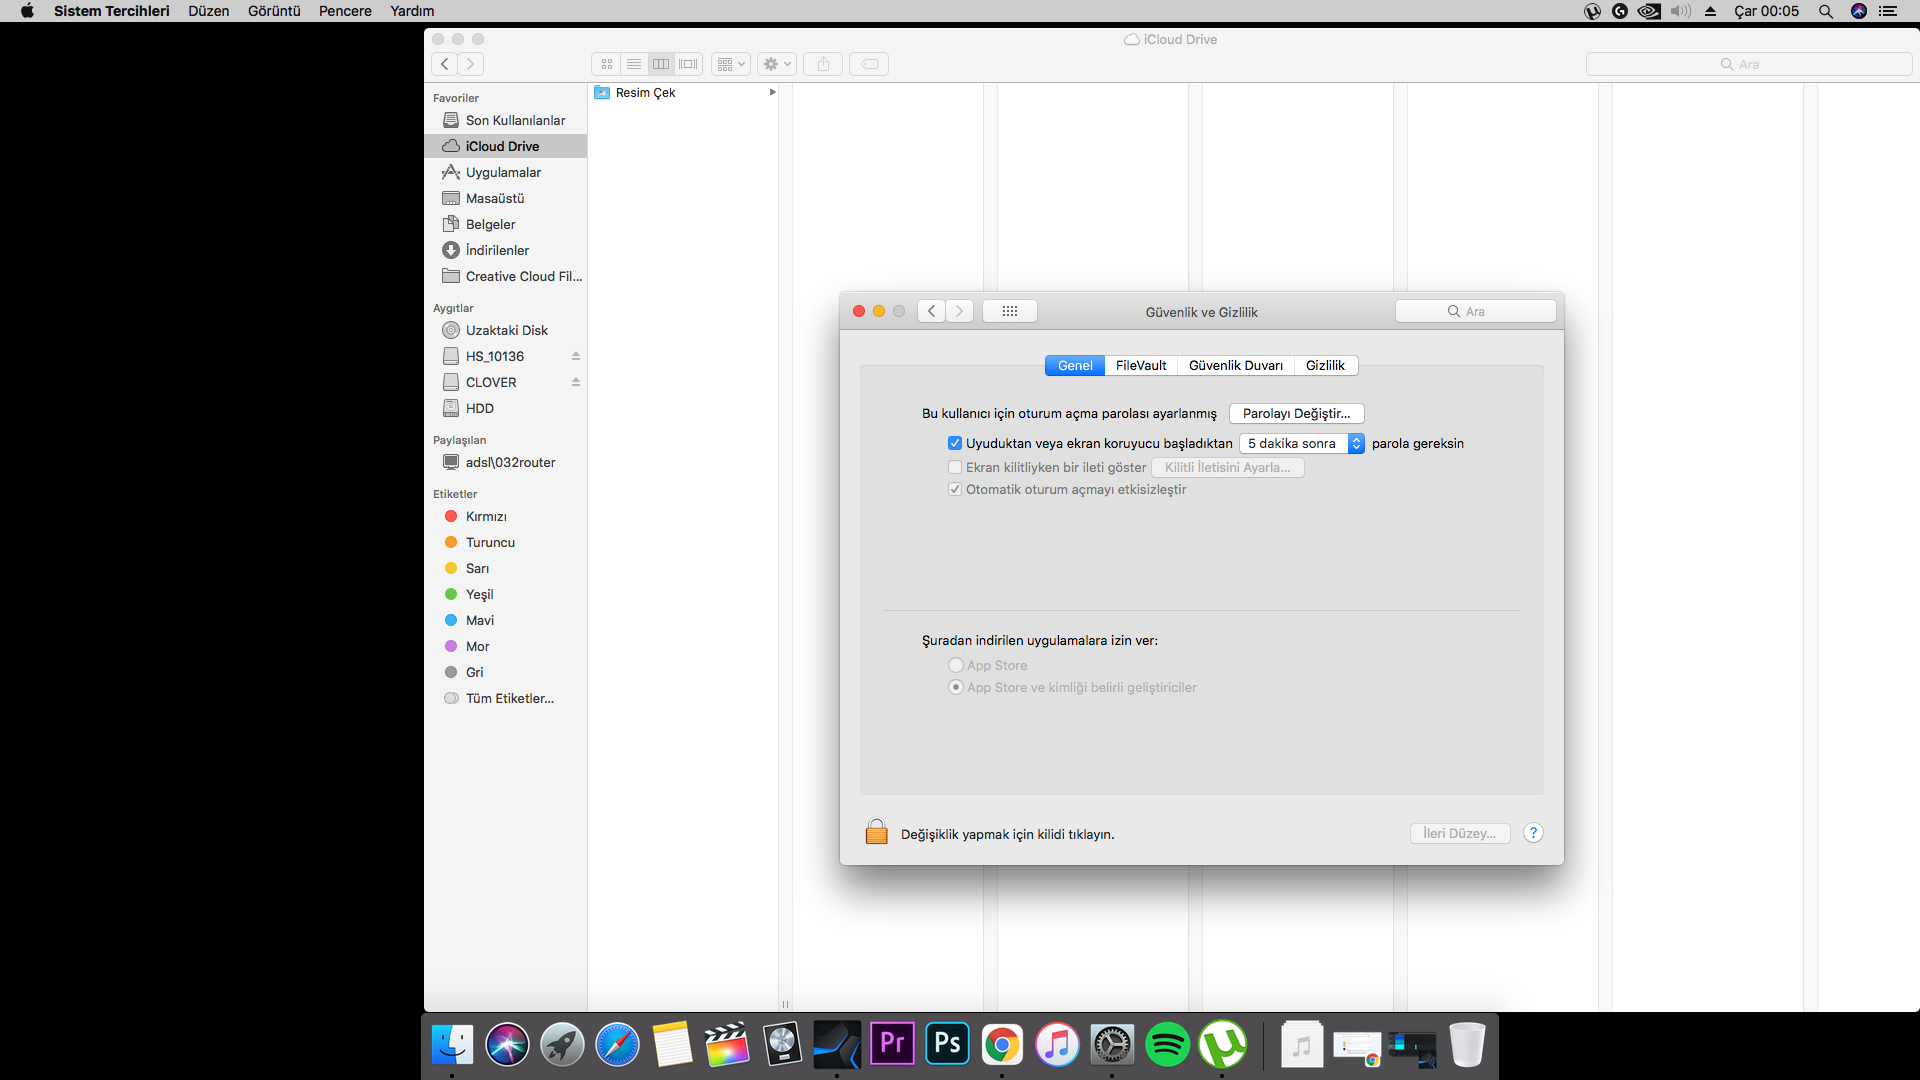The image size is (1920, 1080).
Task: Open the Görüntü menu
Action: point(274,11)
